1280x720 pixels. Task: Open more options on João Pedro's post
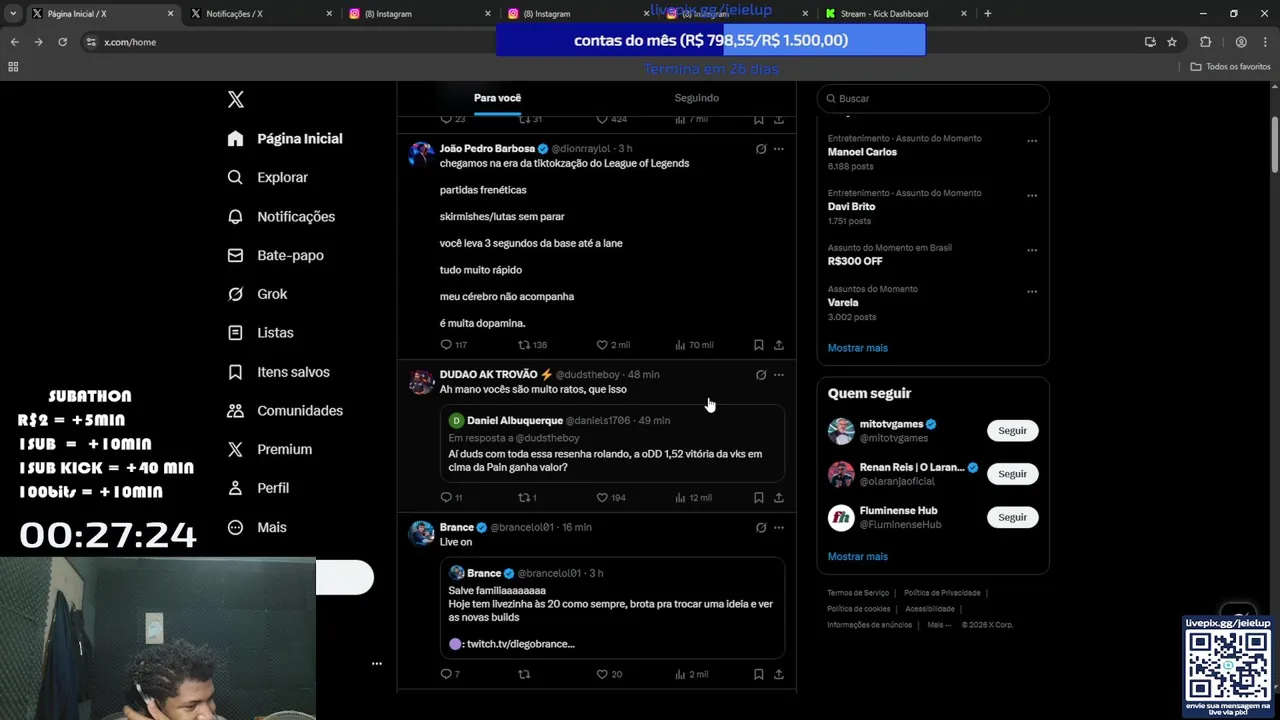click(779, 149)
